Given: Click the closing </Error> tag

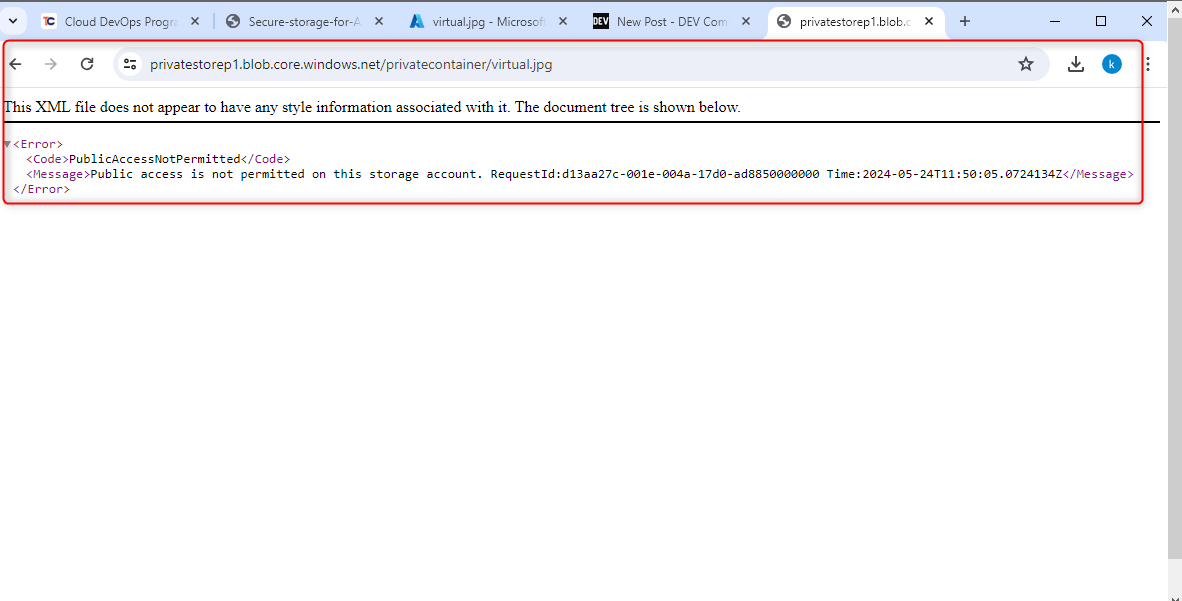Looking at the screenshot, I should click(x=41, y=189).
